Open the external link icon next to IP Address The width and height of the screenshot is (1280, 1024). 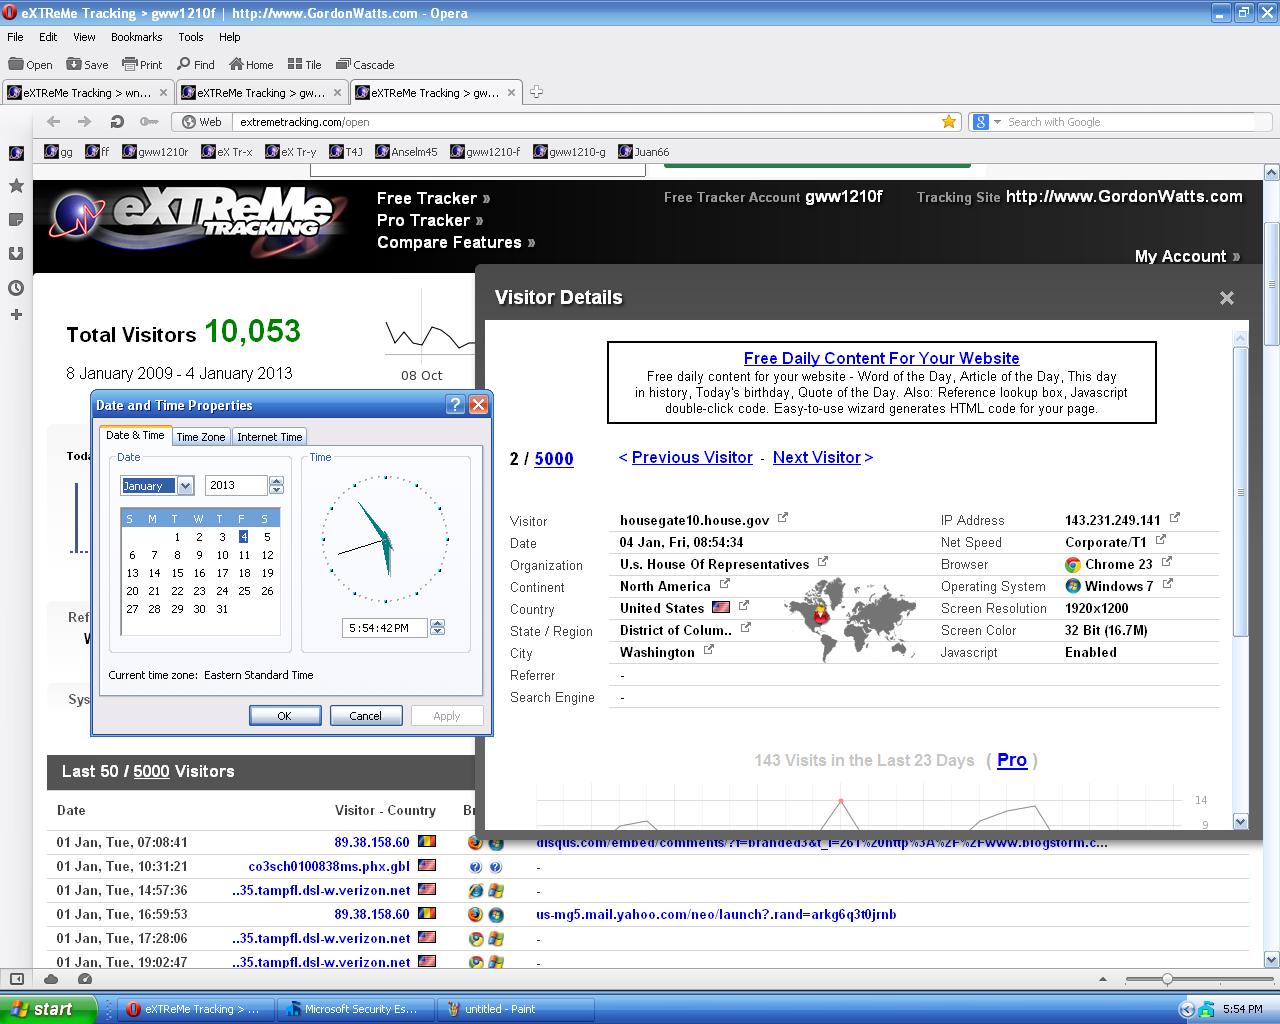point(1175,518)
